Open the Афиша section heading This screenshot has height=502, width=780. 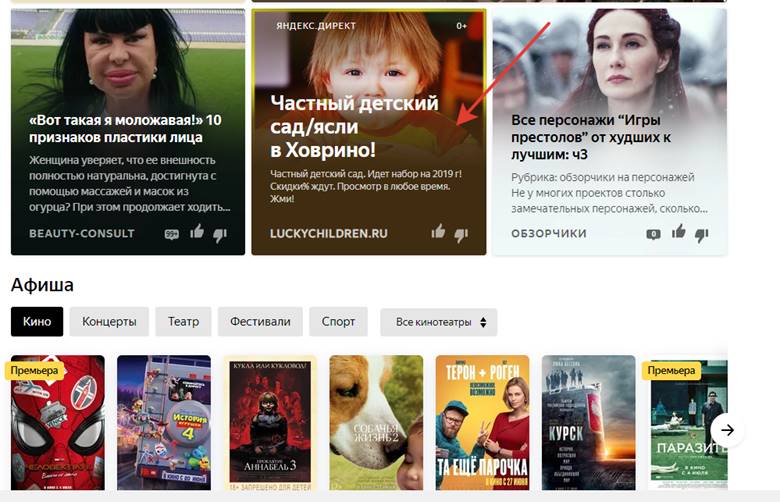coord(42,285)
